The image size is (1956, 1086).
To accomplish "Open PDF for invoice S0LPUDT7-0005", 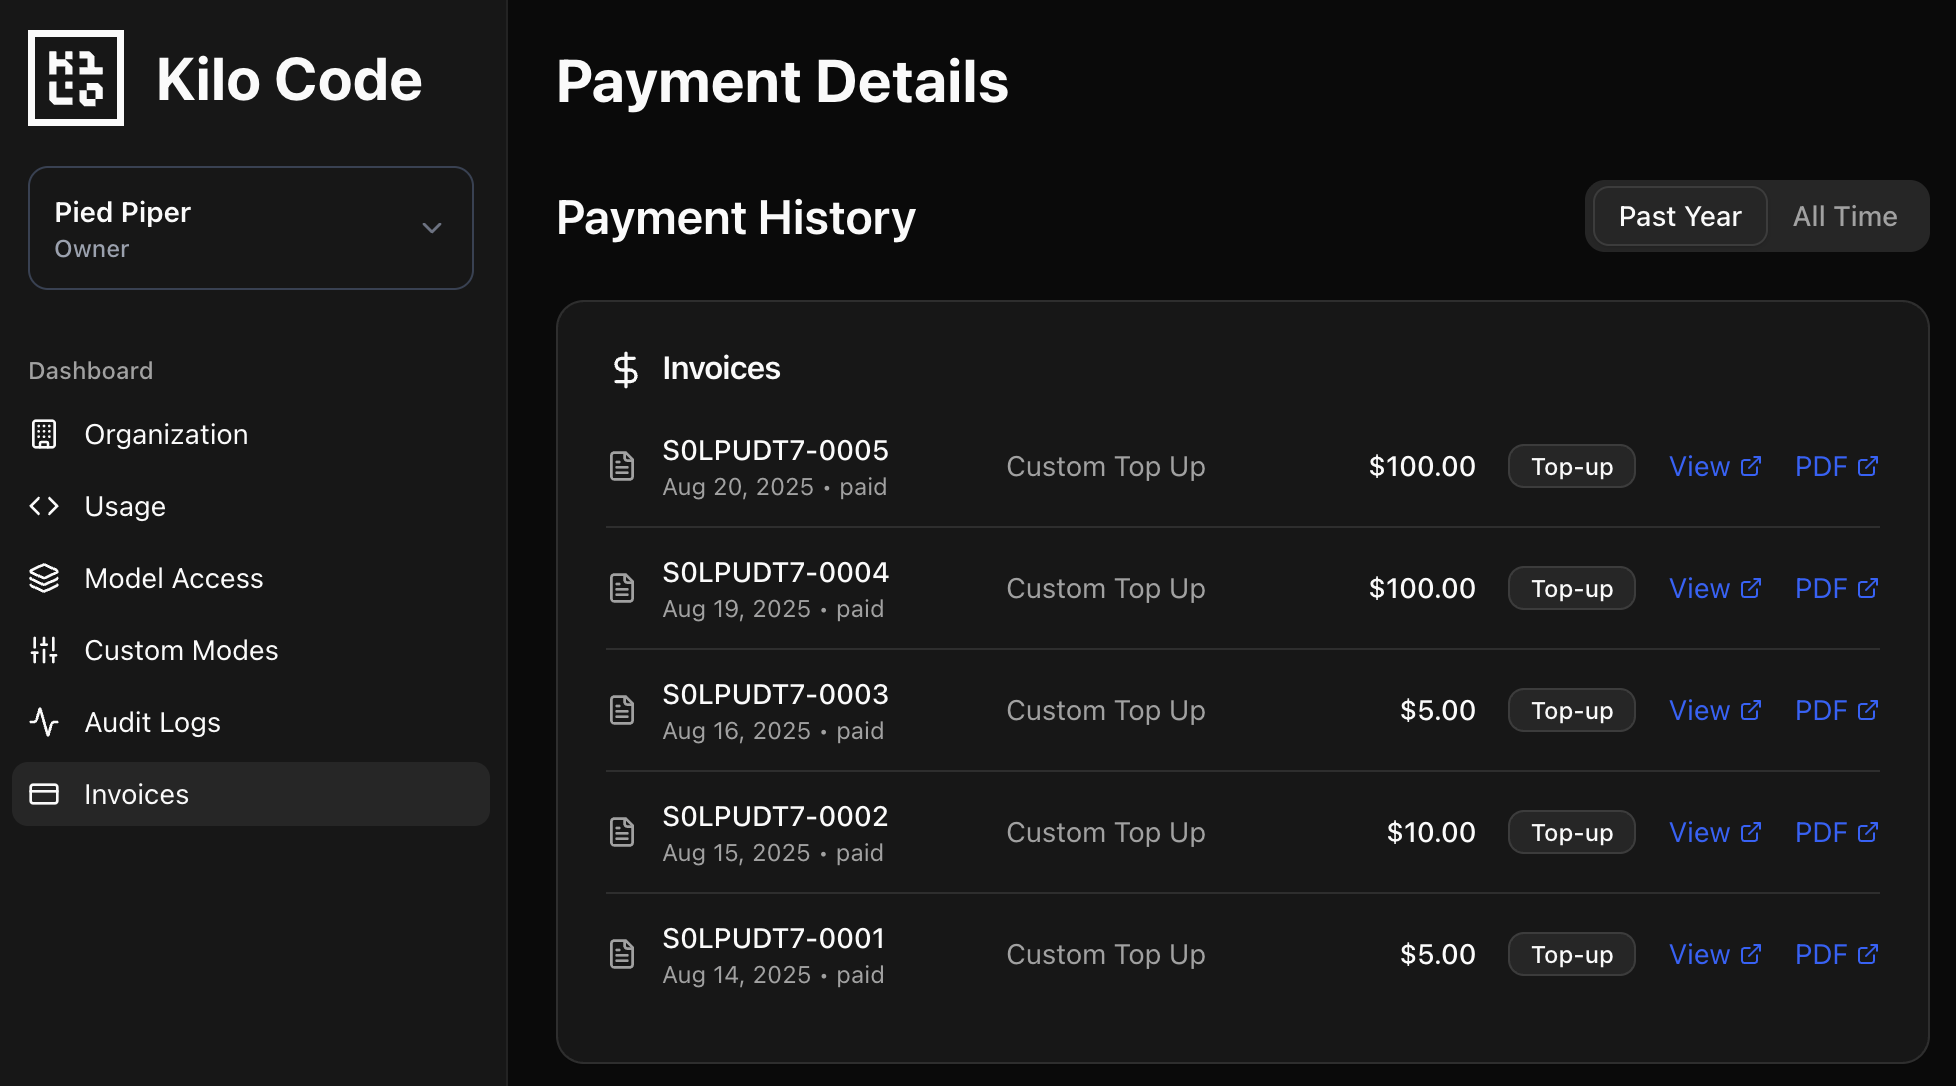I will 1836,466.
